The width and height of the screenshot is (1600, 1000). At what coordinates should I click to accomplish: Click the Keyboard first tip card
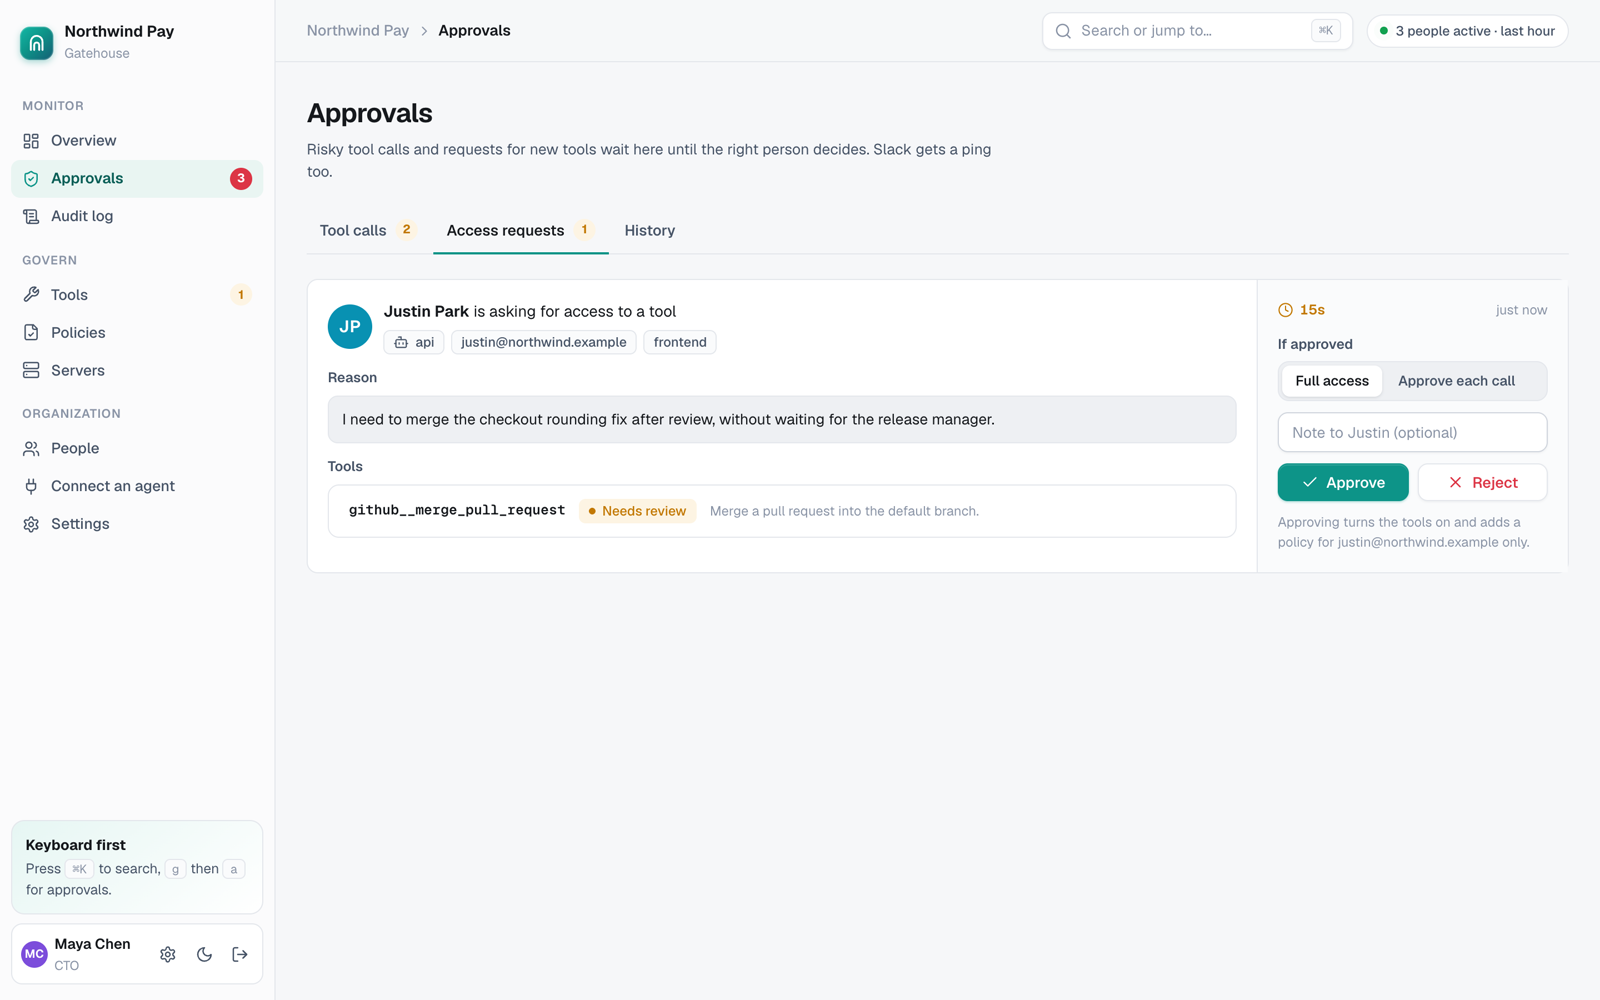pyautogui.click(x=137, y=868)
